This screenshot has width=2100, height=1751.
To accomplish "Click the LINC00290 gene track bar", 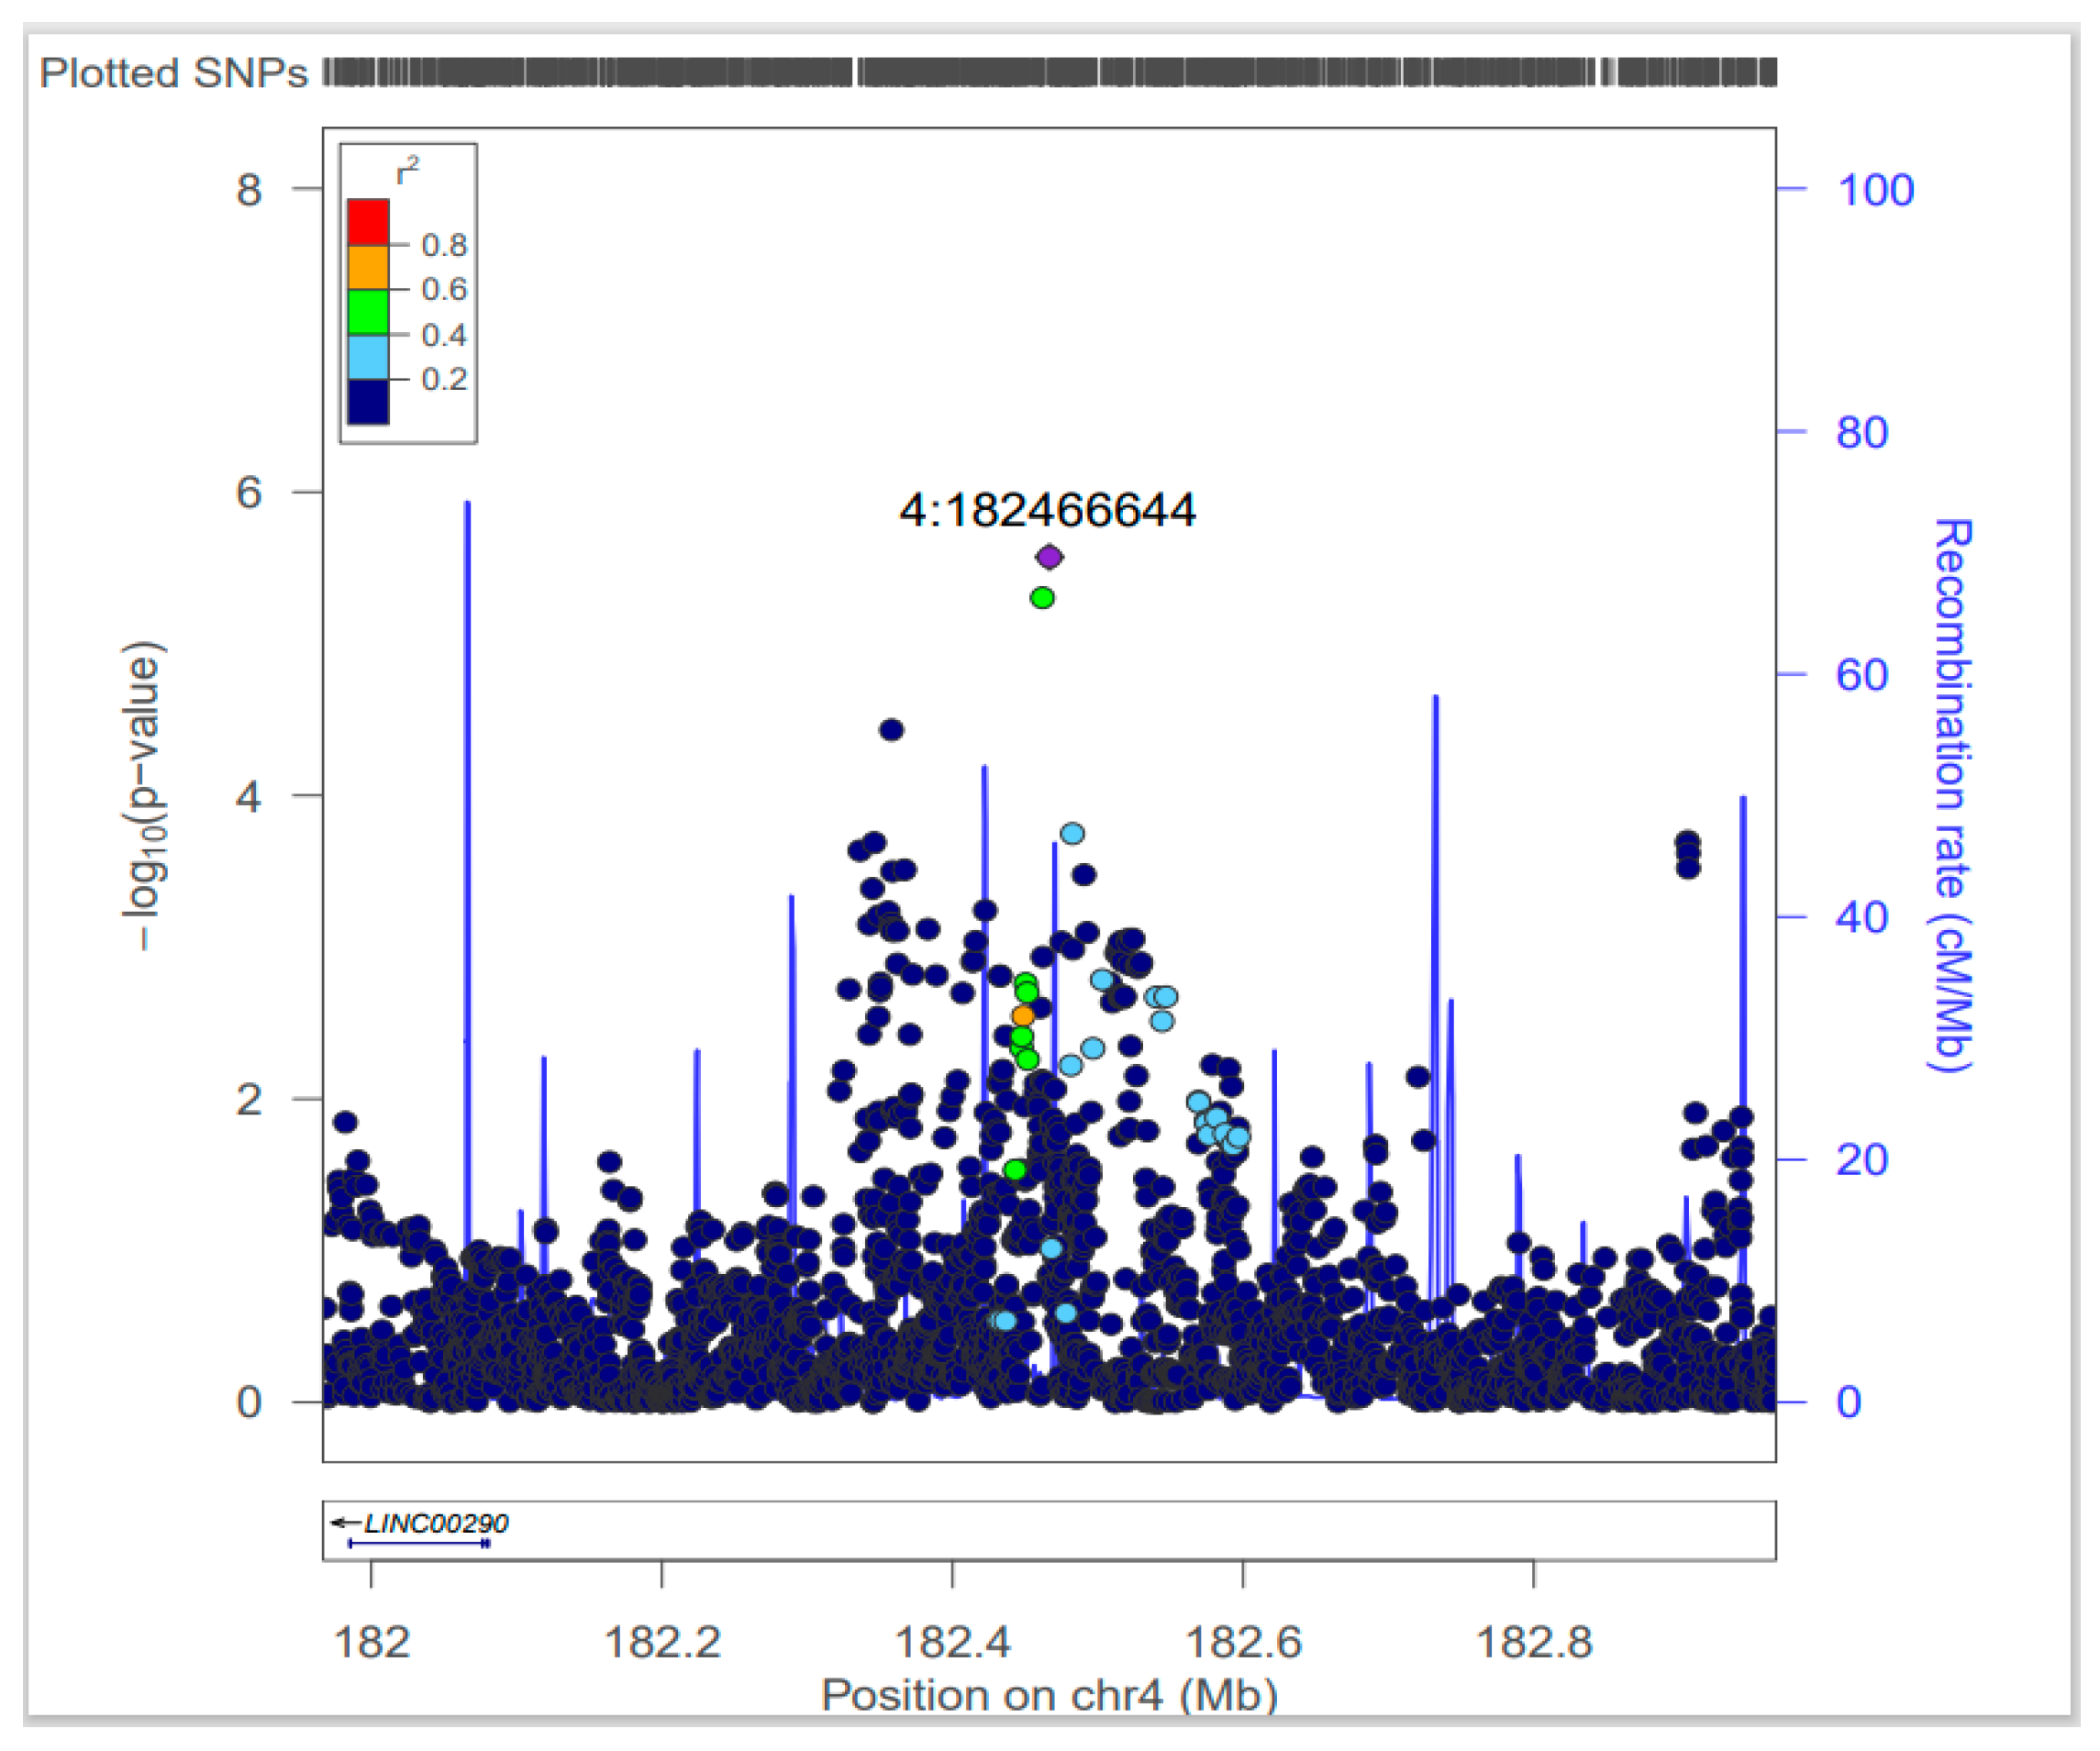I will (418, 1544).
